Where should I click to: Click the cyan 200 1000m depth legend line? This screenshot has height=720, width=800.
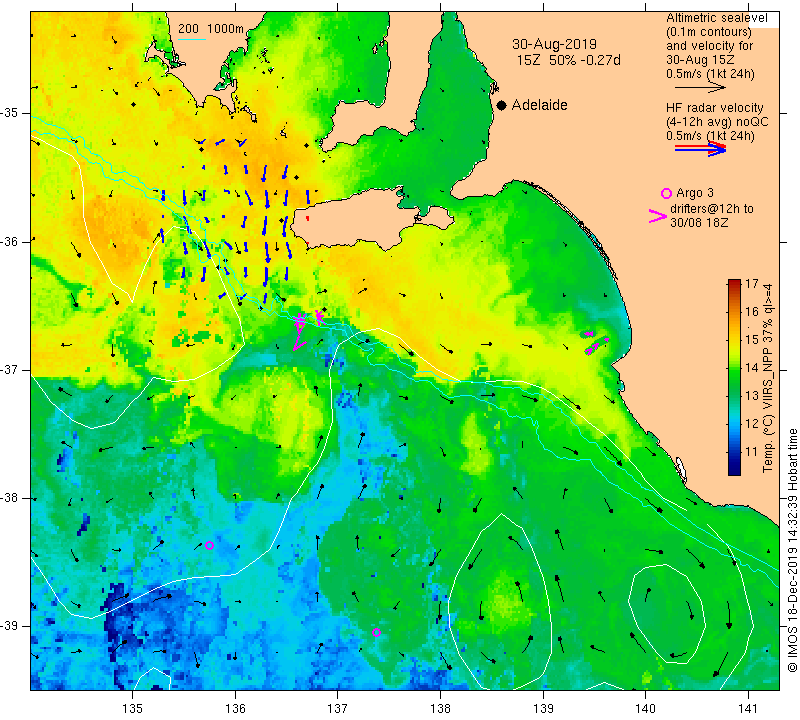point(192,39)
